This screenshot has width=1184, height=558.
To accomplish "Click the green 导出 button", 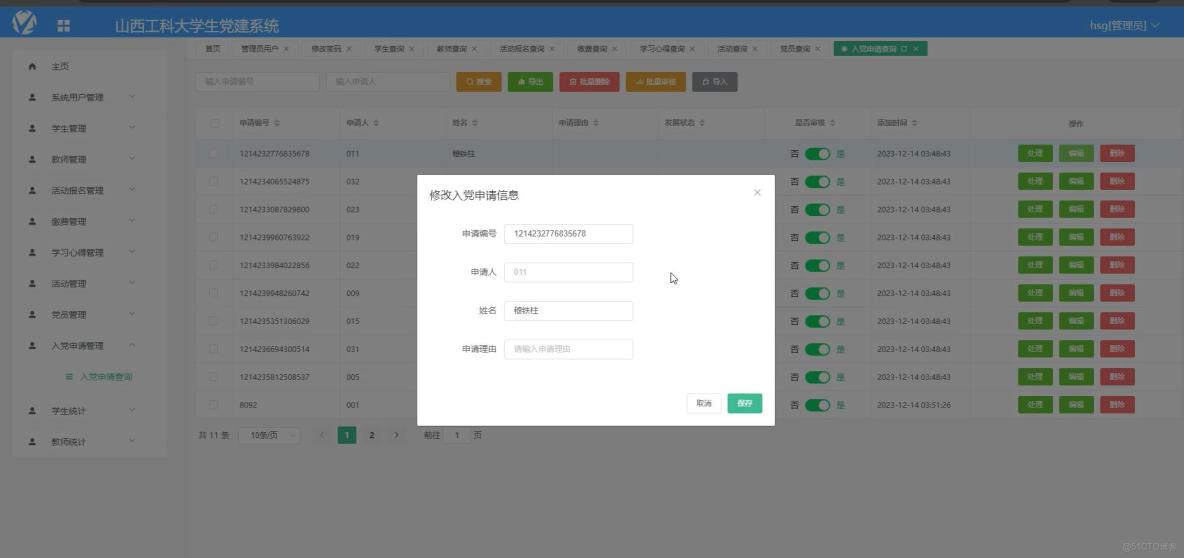I will coord(530,82).
